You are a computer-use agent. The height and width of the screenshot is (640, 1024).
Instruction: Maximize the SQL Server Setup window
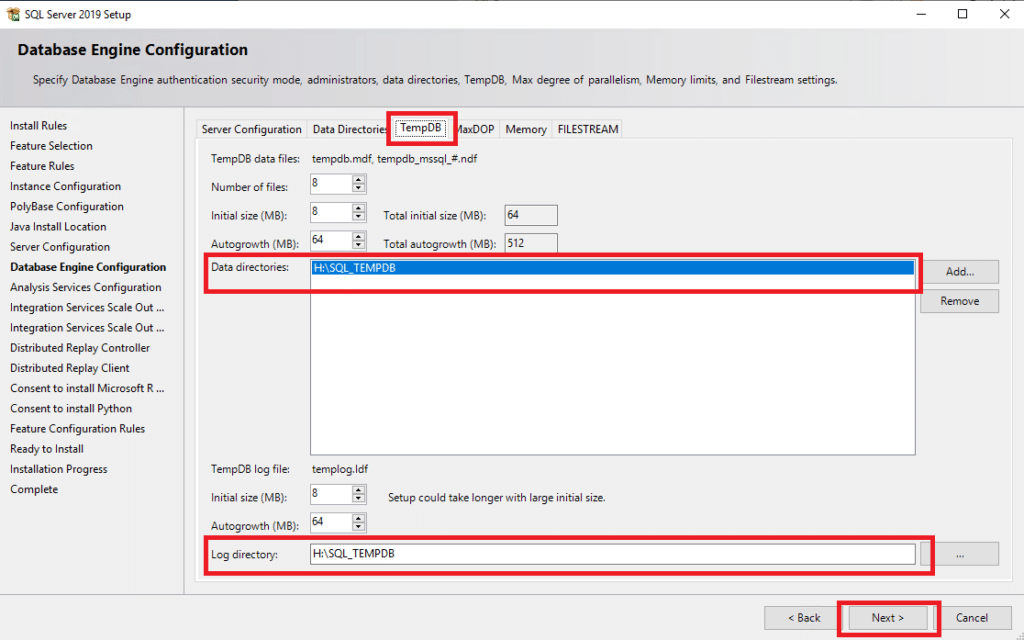962,14
